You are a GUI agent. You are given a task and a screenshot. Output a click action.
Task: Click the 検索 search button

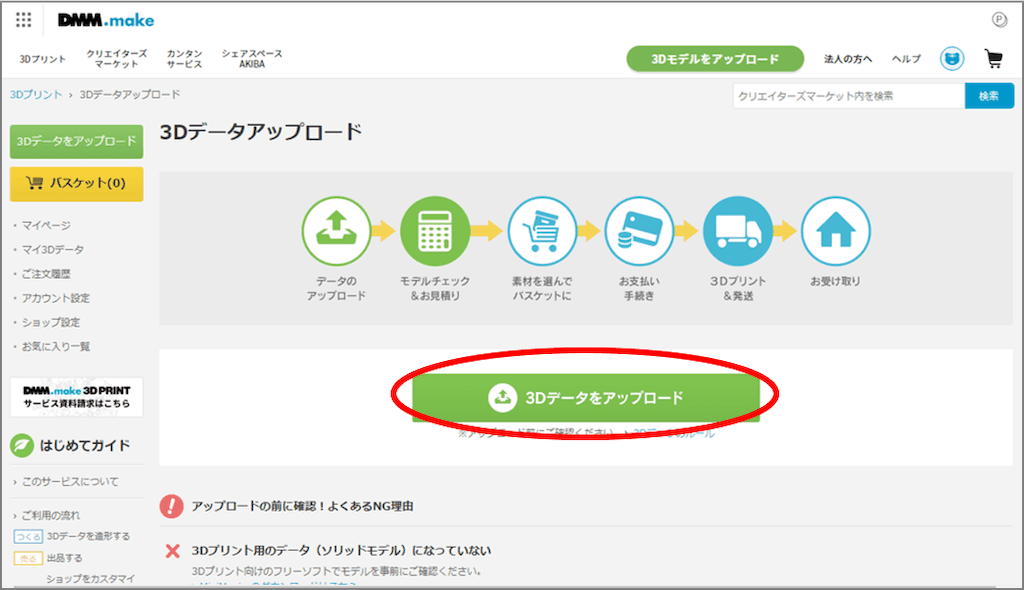pyautogui.click(x=989, y=96)
